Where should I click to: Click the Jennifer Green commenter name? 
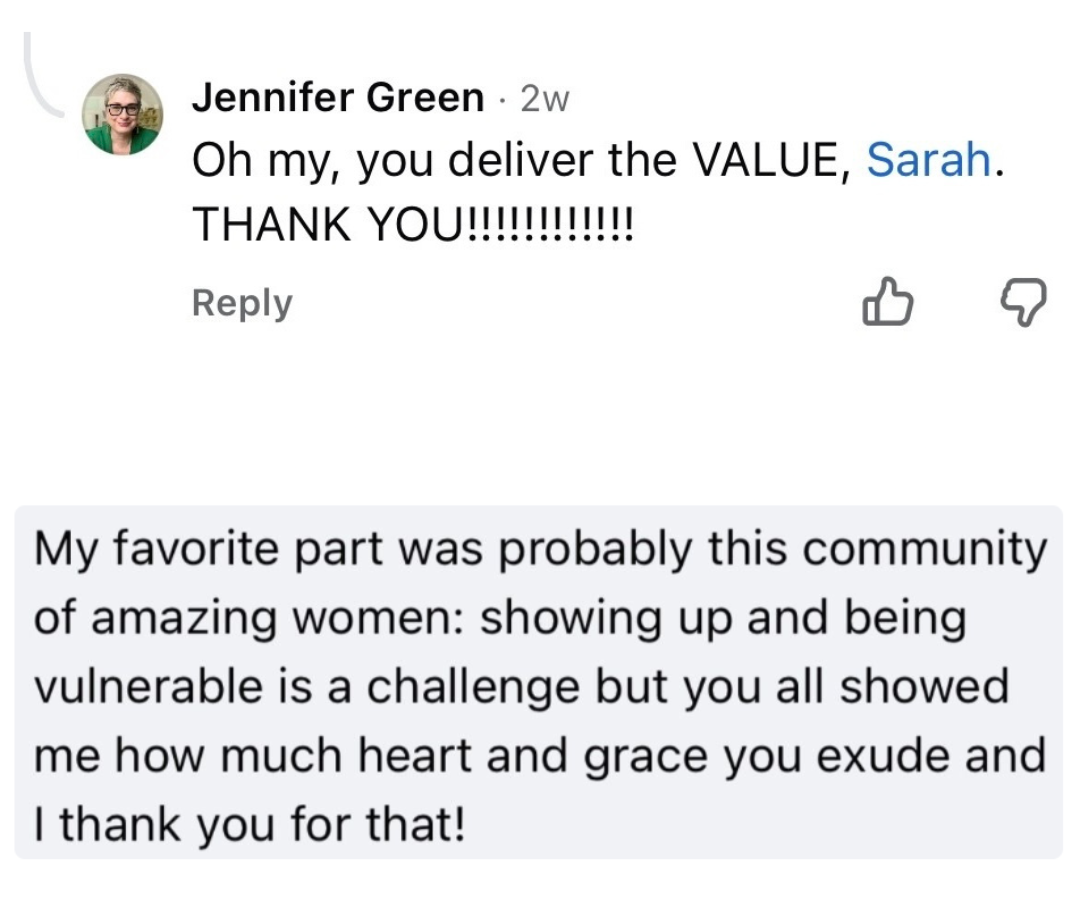pos(337,98)
